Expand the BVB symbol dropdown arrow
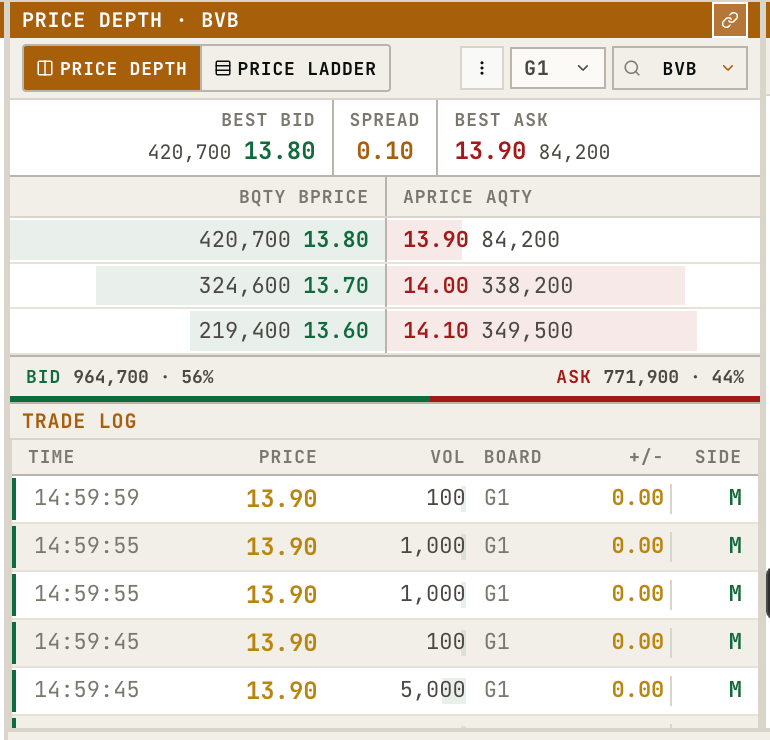The width and height of the screenshot is (770, 740). 728,68
